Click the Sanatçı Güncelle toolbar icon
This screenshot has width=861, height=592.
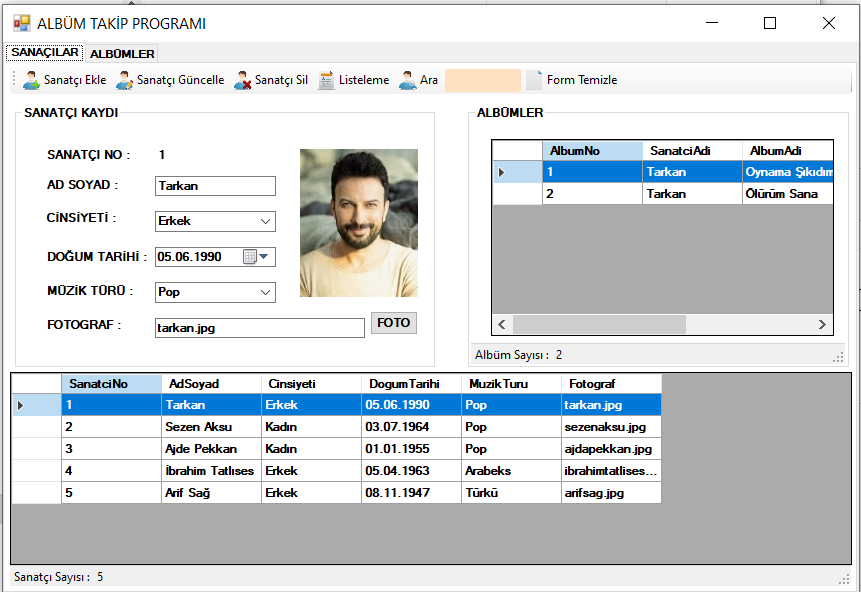[x=125, y=81]
